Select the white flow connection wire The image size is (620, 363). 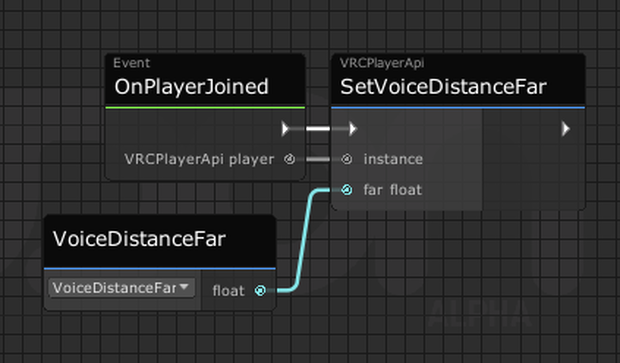point(318,129)
